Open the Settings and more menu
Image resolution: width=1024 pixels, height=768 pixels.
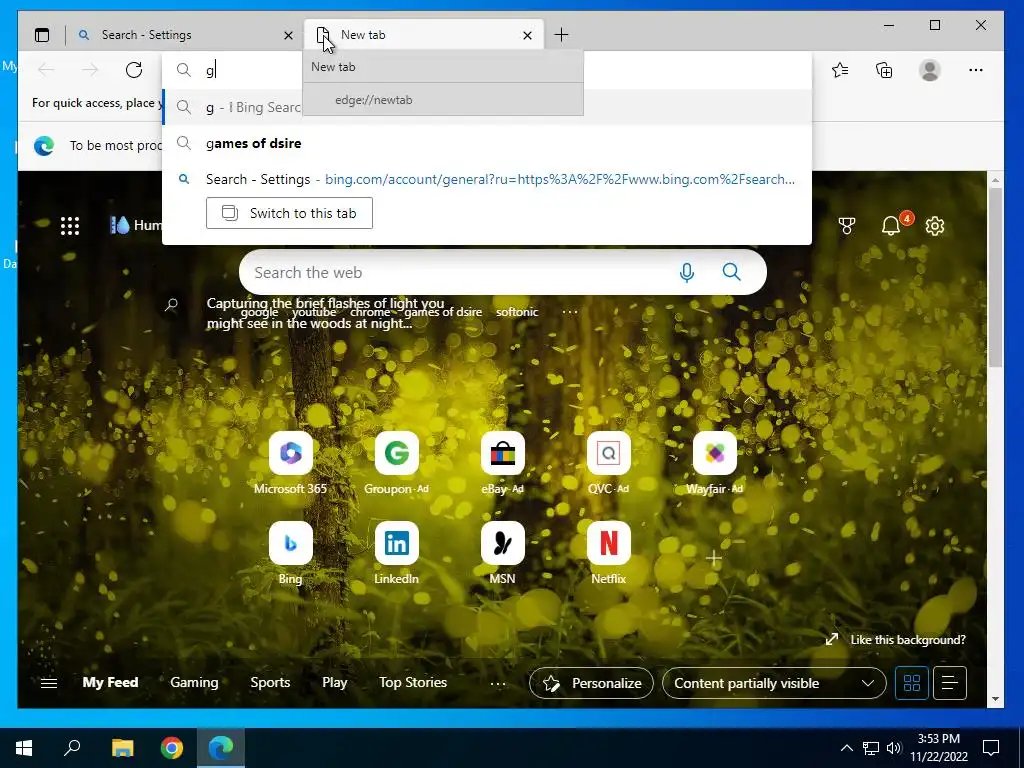coord(976,70)
